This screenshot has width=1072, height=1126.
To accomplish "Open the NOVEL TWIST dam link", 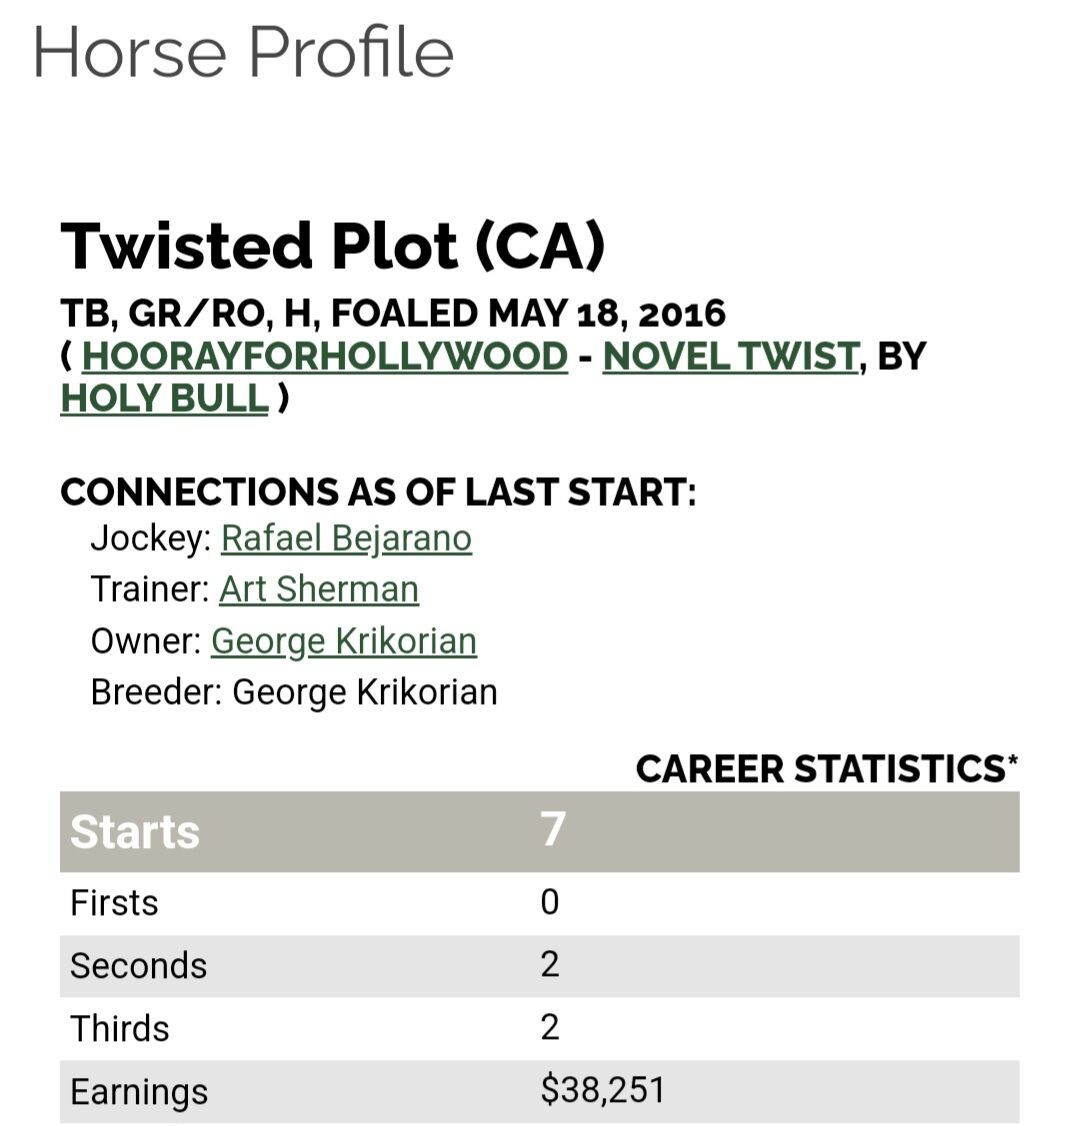I will coord(730,356).
